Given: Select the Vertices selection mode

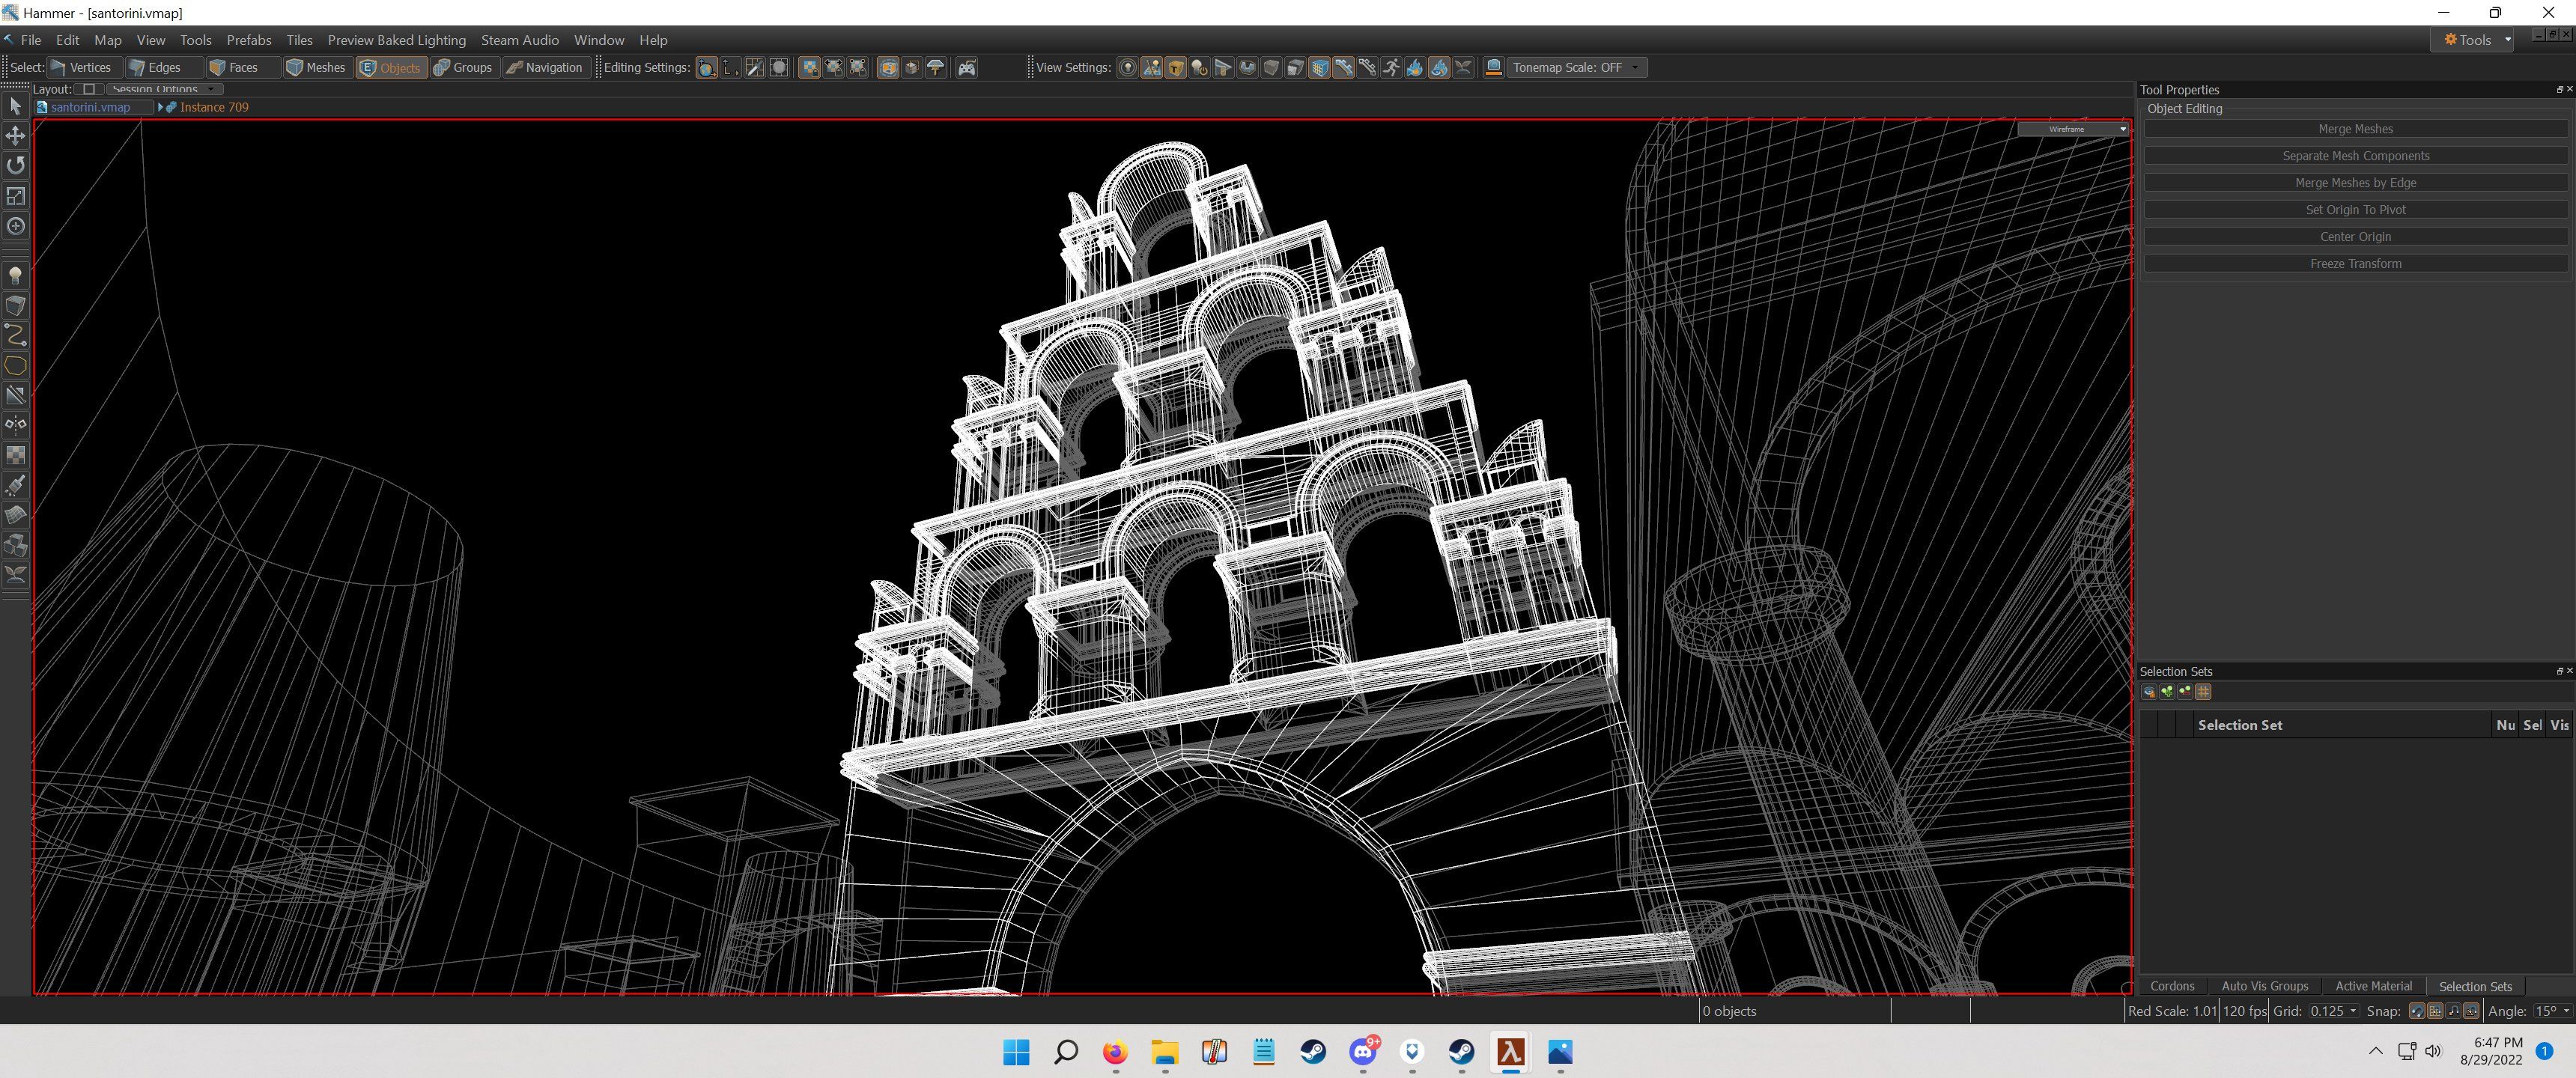Looking at the screenshot, I should point(88,67).
